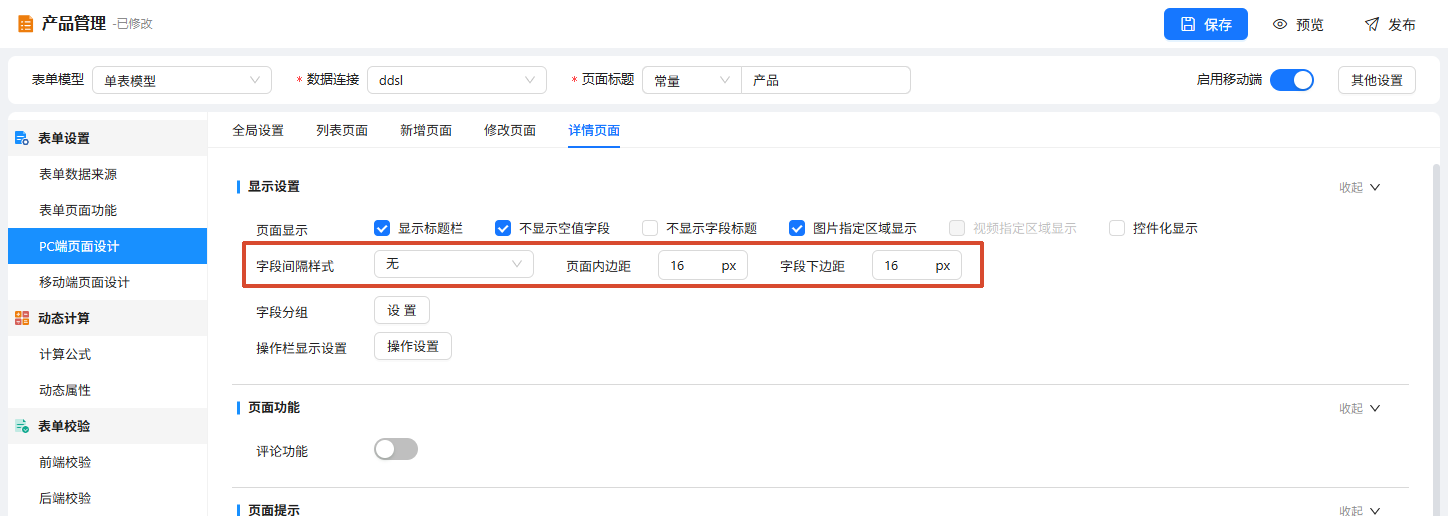Click 发布 publish button
Image resolution: width=1448 pixels, height=516 pixels.
(1390, 24)
